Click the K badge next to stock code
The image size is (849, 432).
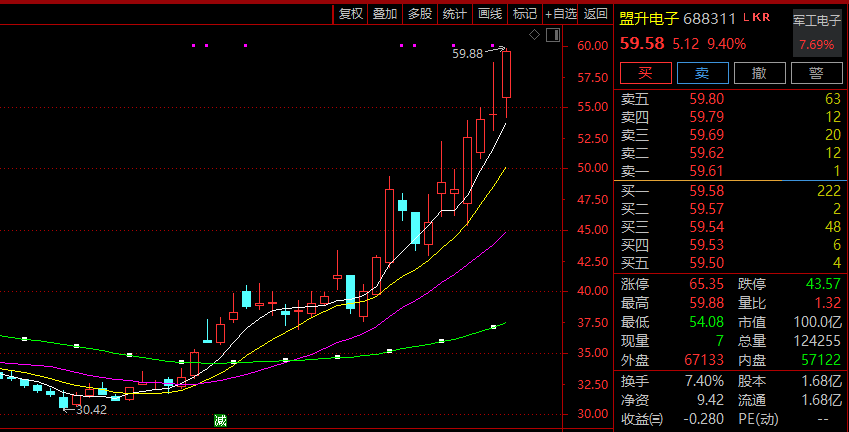756,18
